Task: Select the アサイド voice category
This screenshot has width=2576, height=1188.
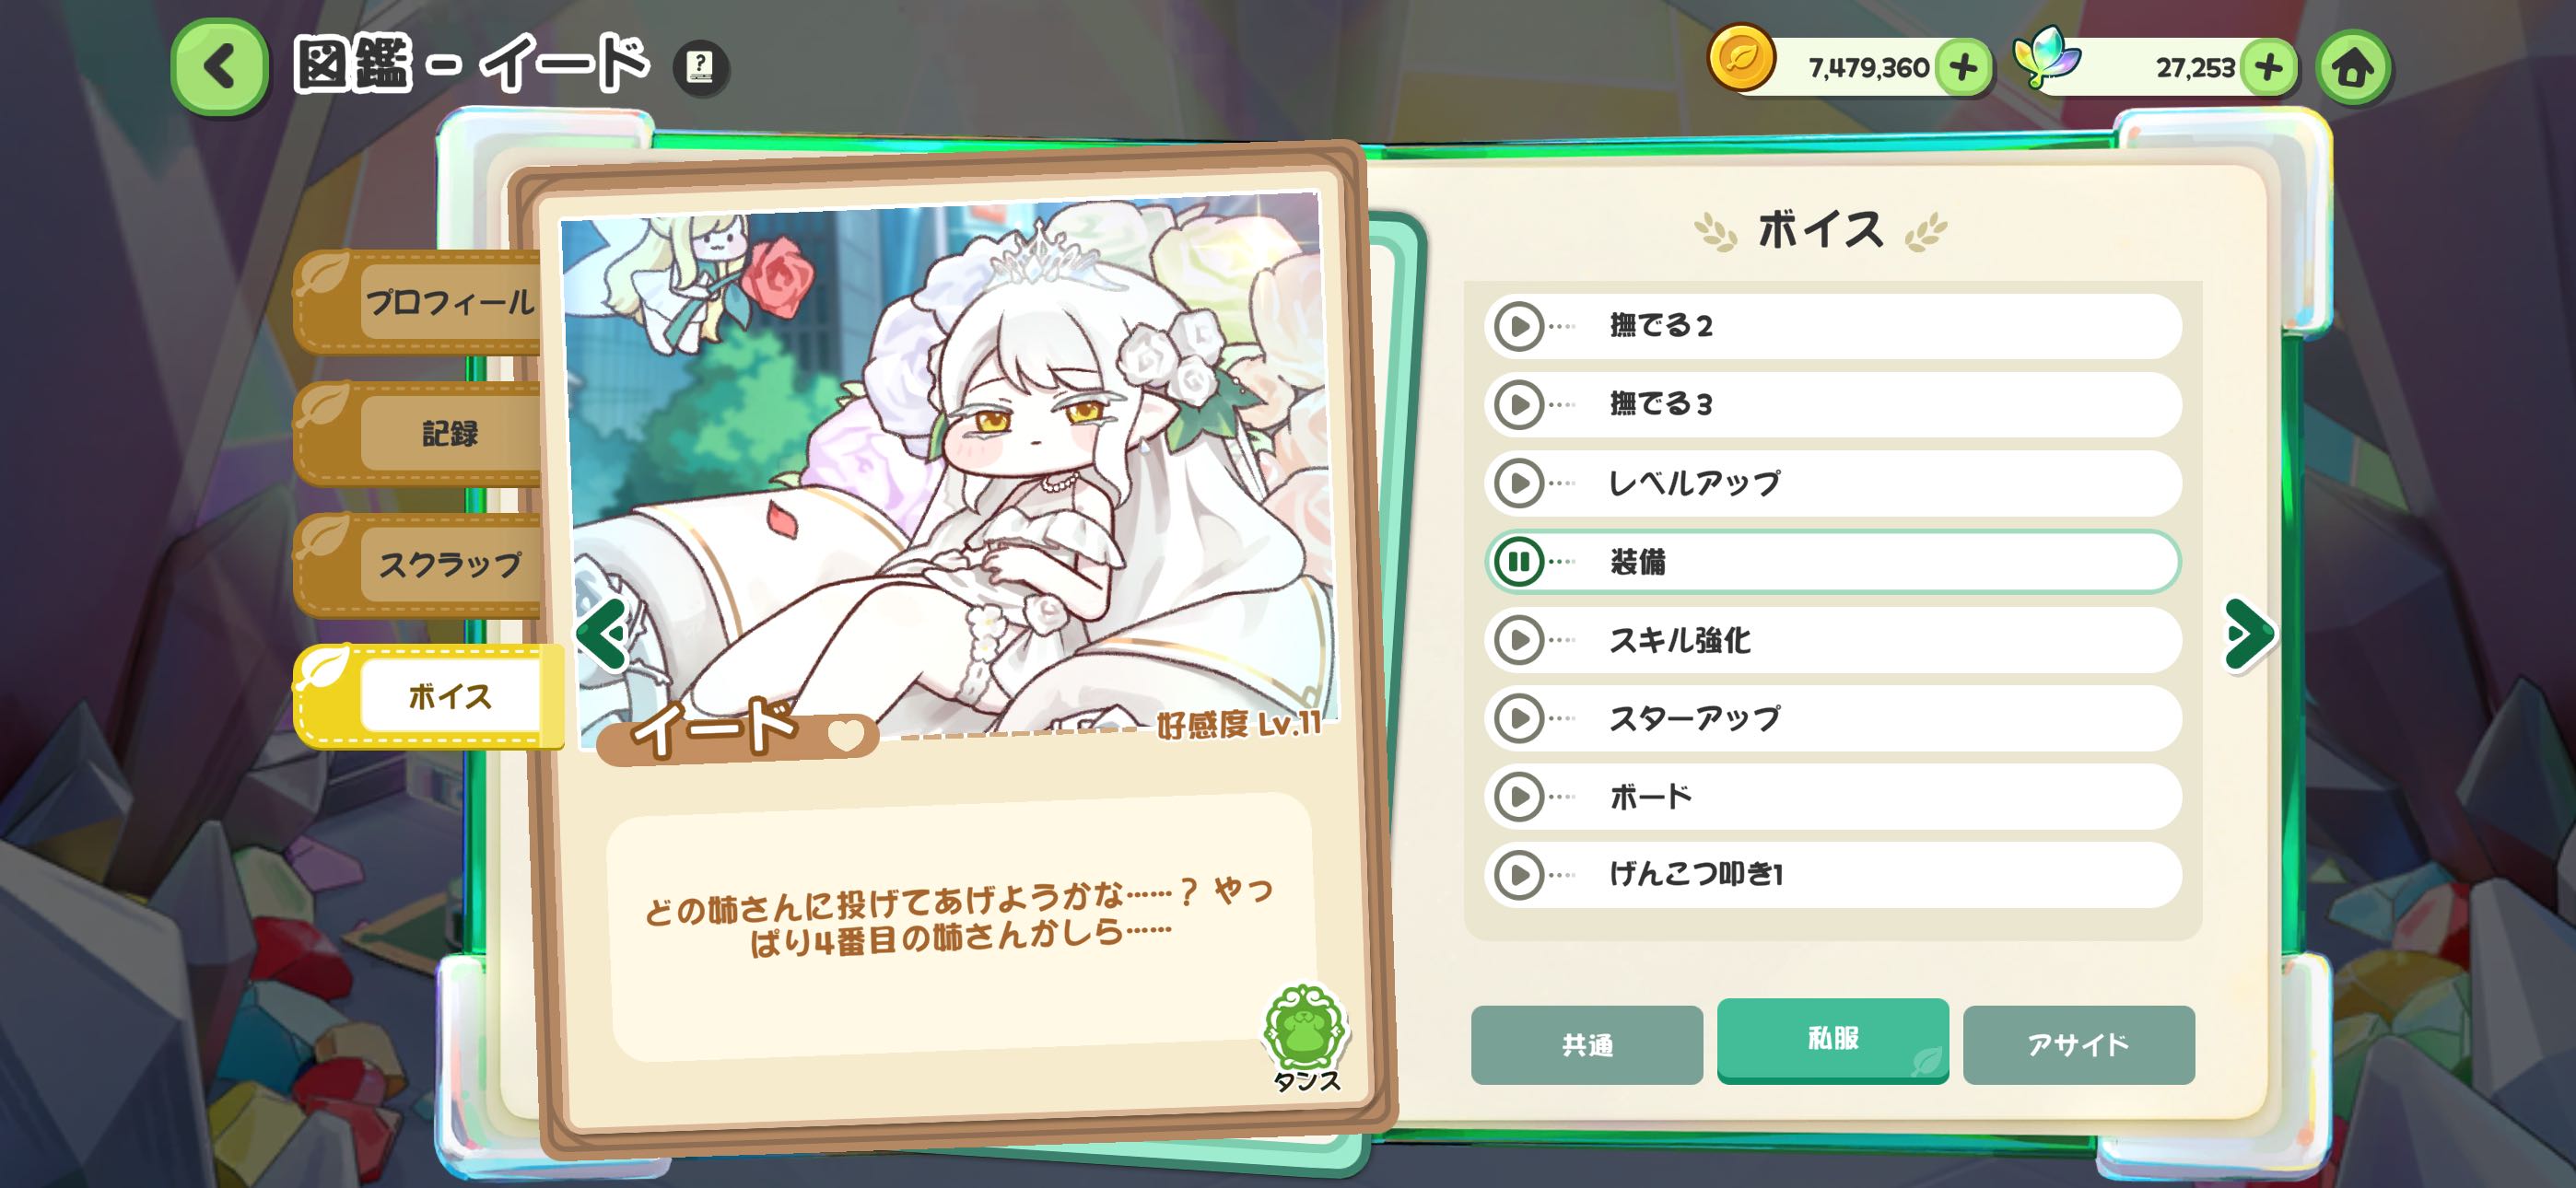Action: (2078, 1045)
